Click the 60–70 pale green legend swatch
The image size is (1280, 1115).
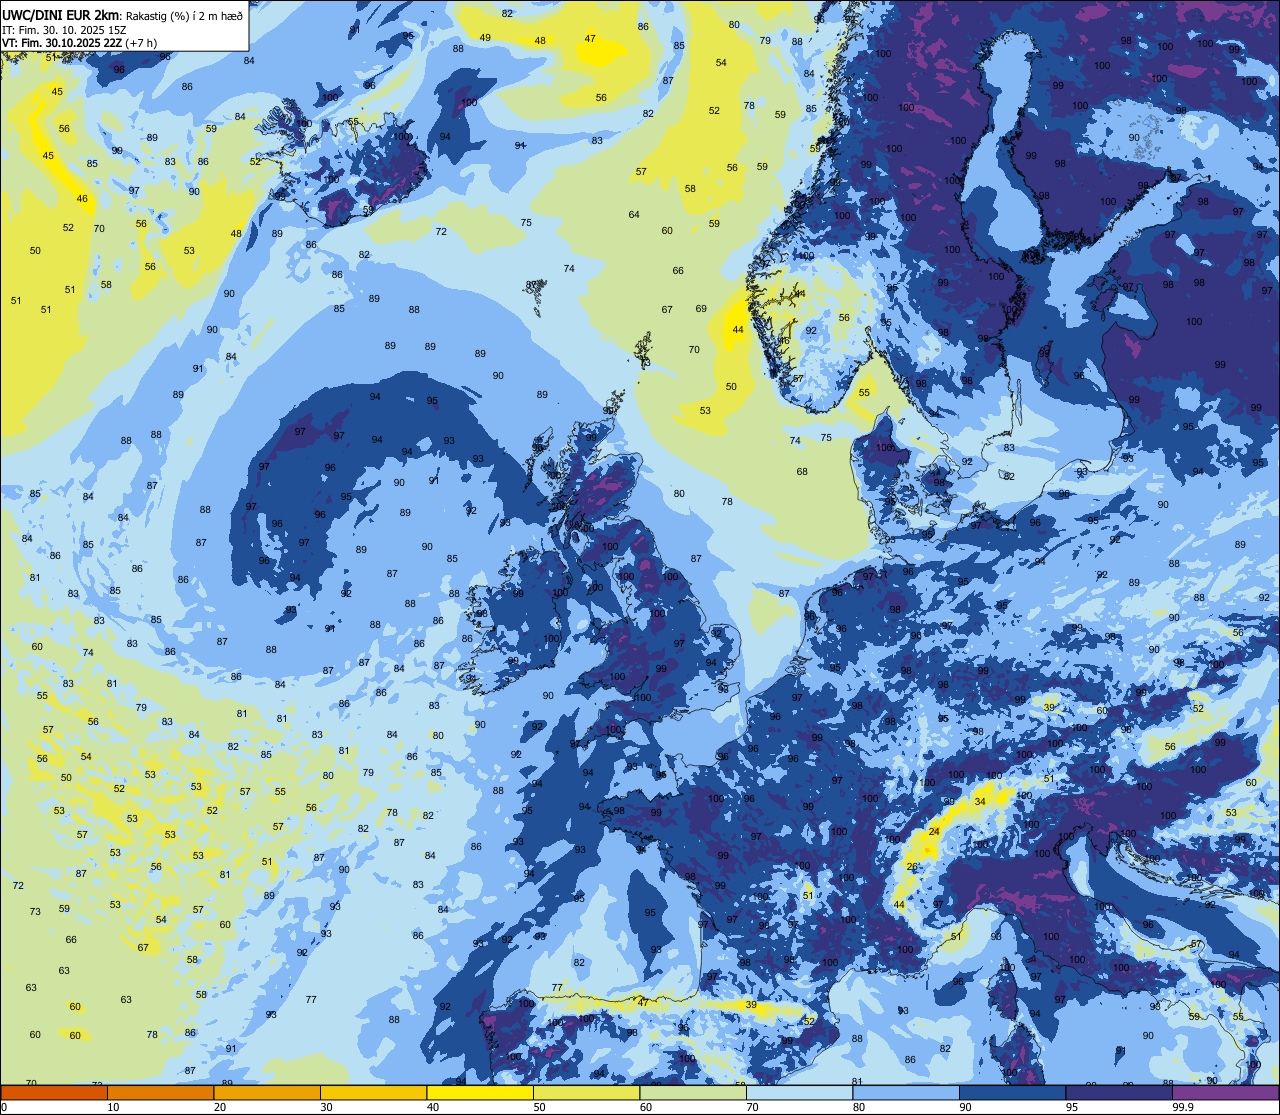tap(693, 1093)
